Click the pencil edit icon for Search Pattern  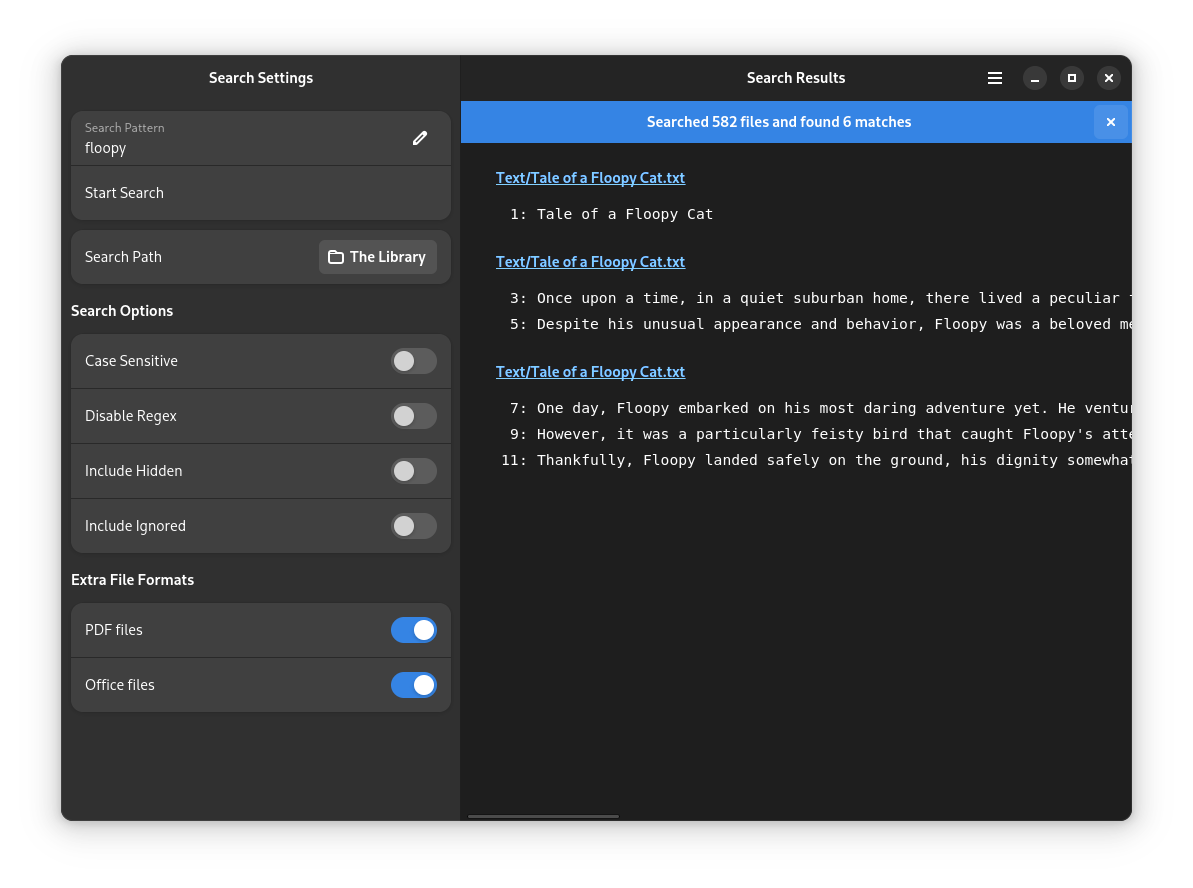420,138
